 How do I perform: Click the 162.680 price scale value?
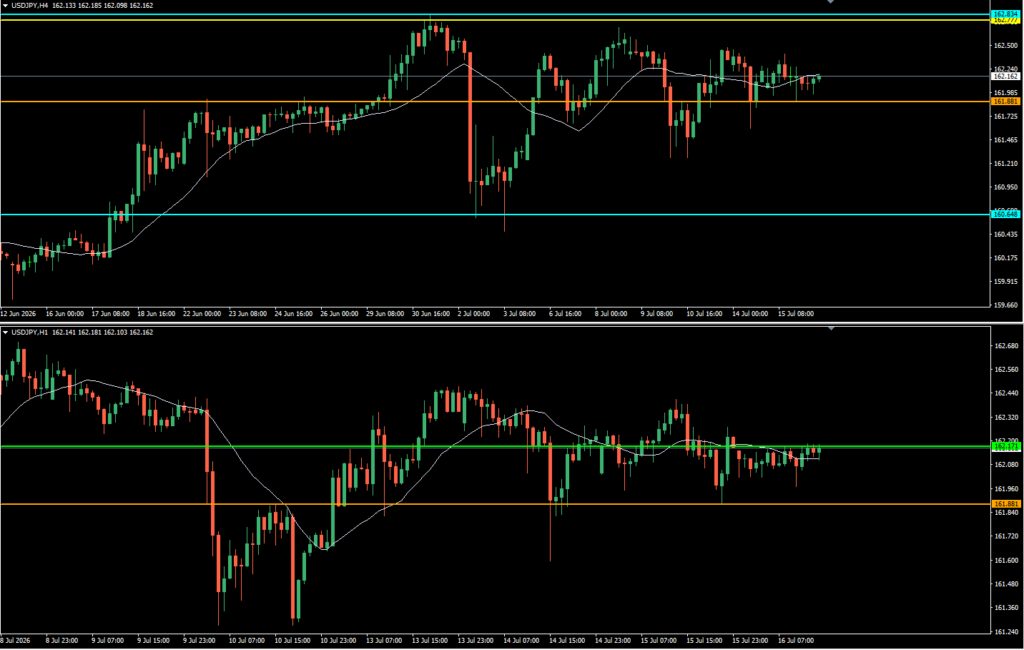pyautogui.click(x=1006, y=346)
